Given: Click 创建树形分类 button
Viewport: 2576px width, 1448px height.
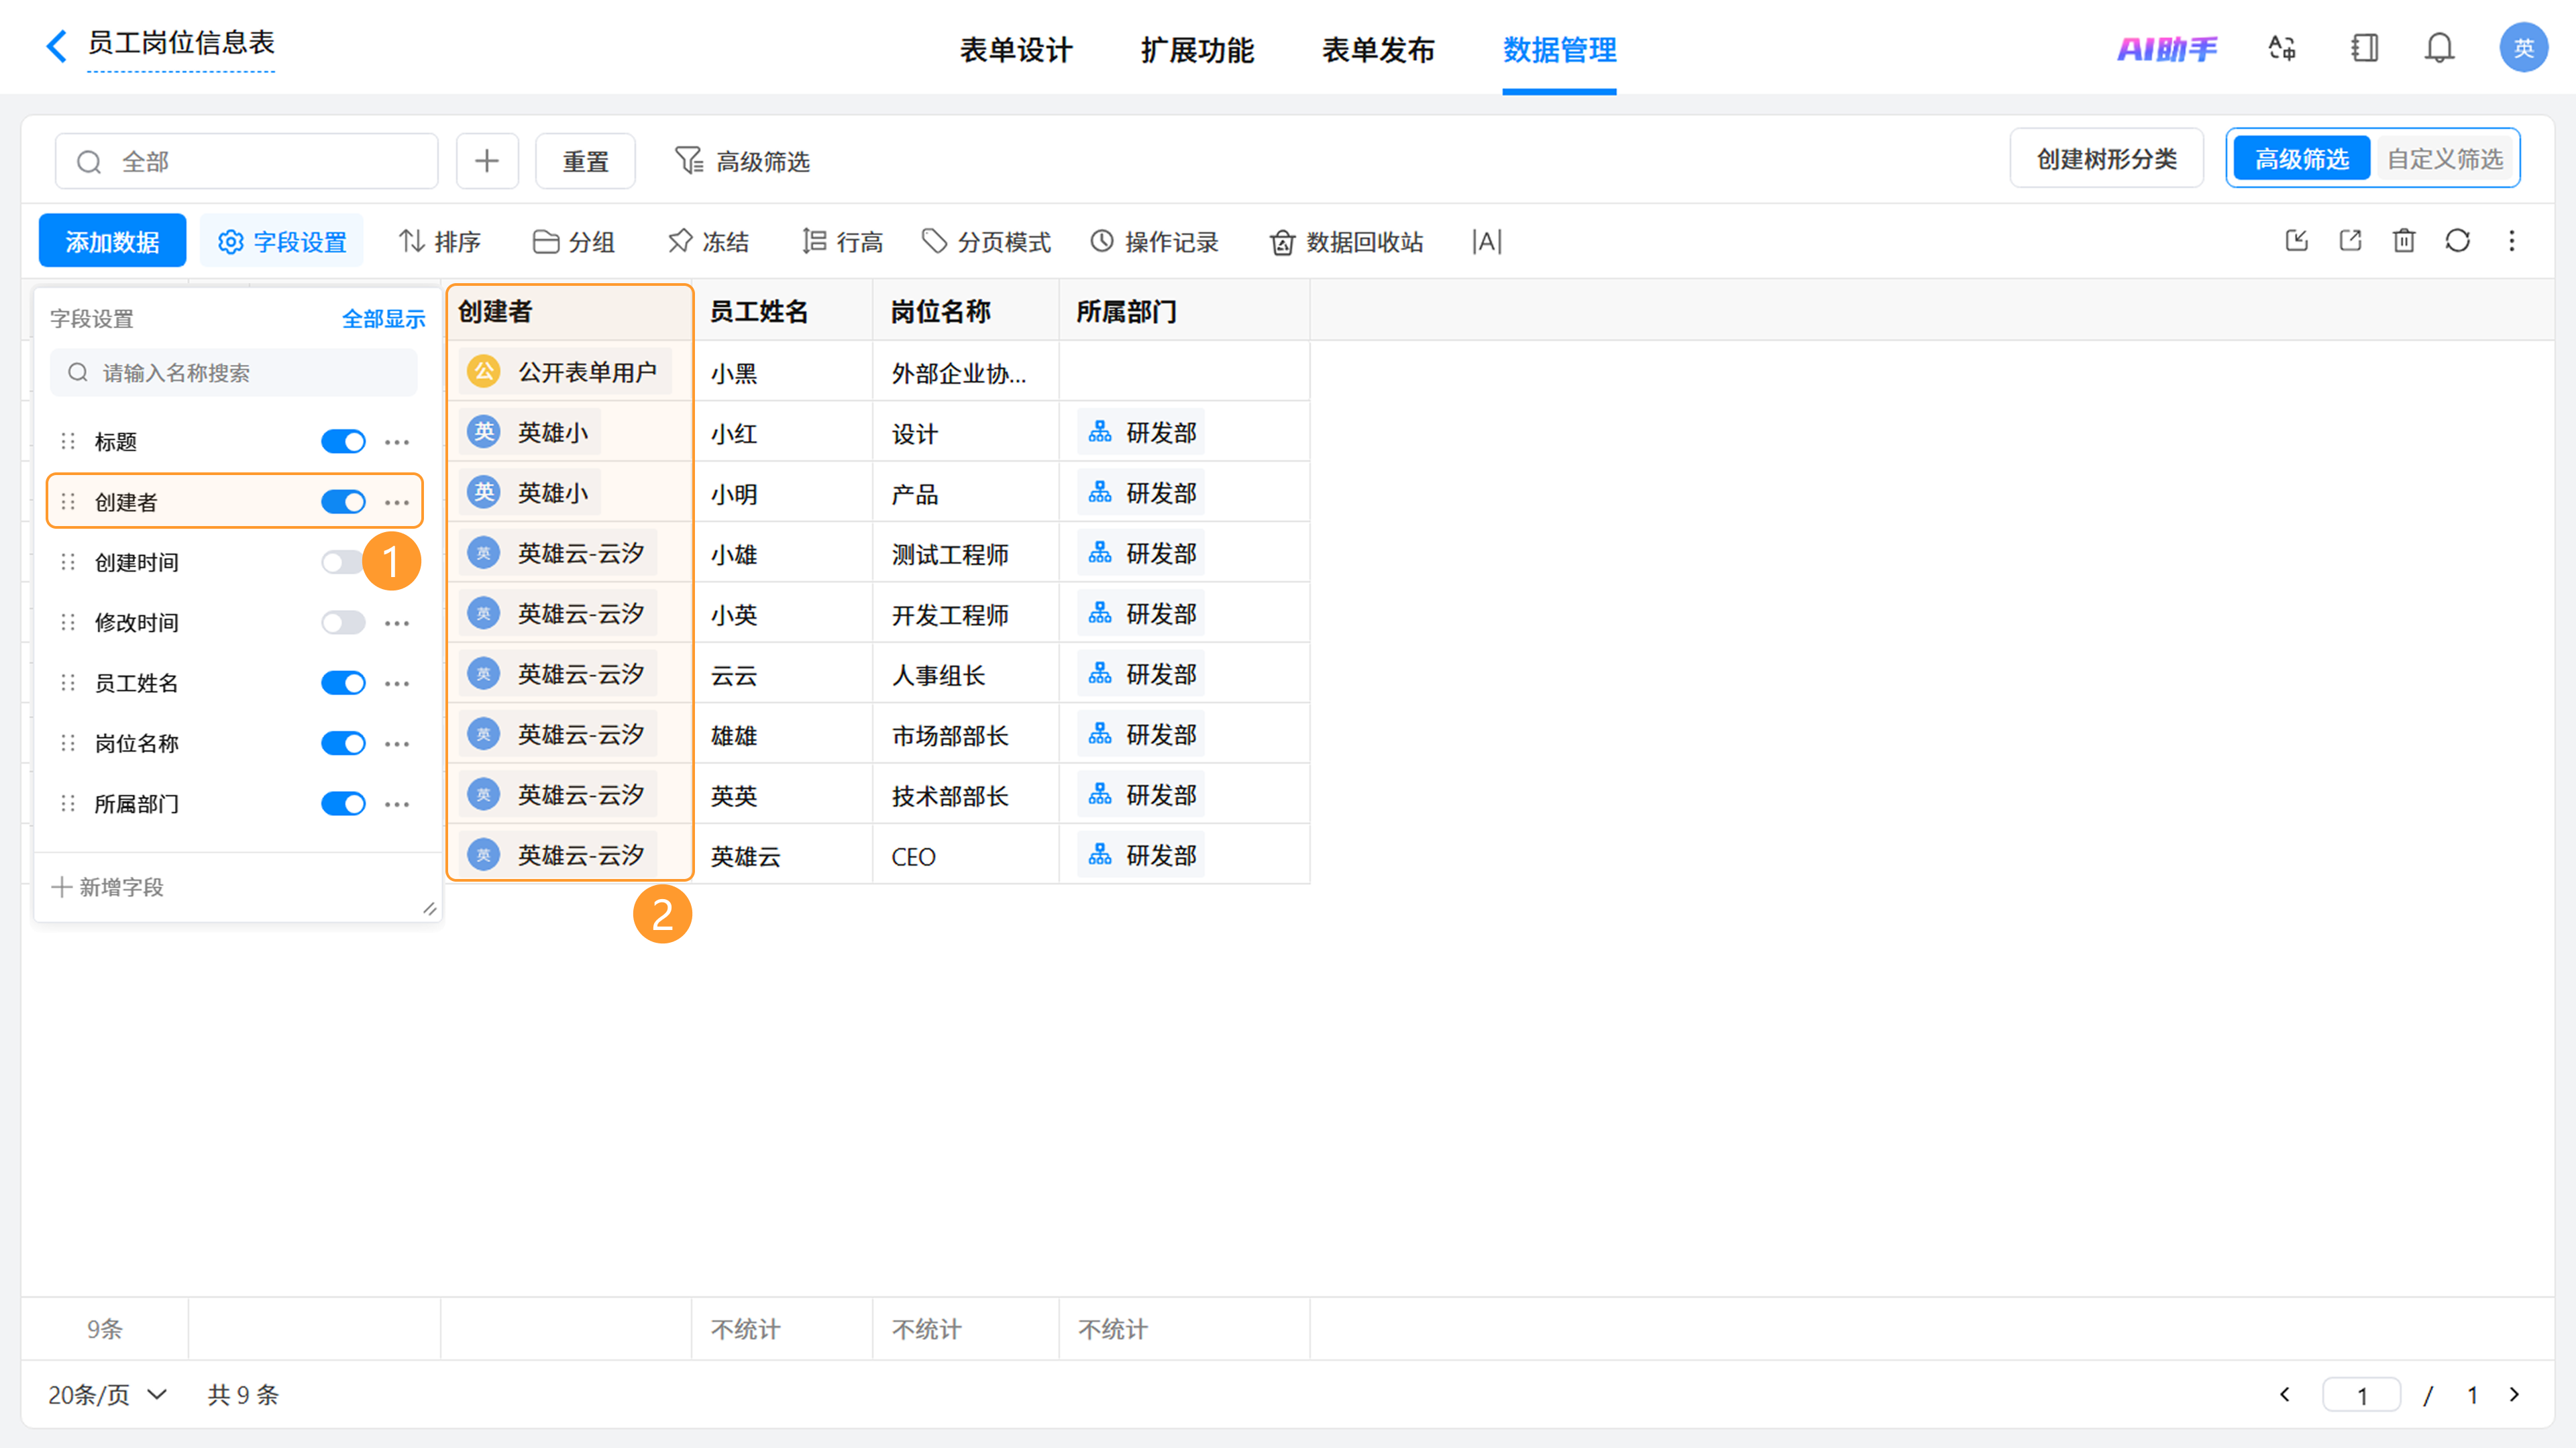Looking at the screenshot, I should point(2106,158).
